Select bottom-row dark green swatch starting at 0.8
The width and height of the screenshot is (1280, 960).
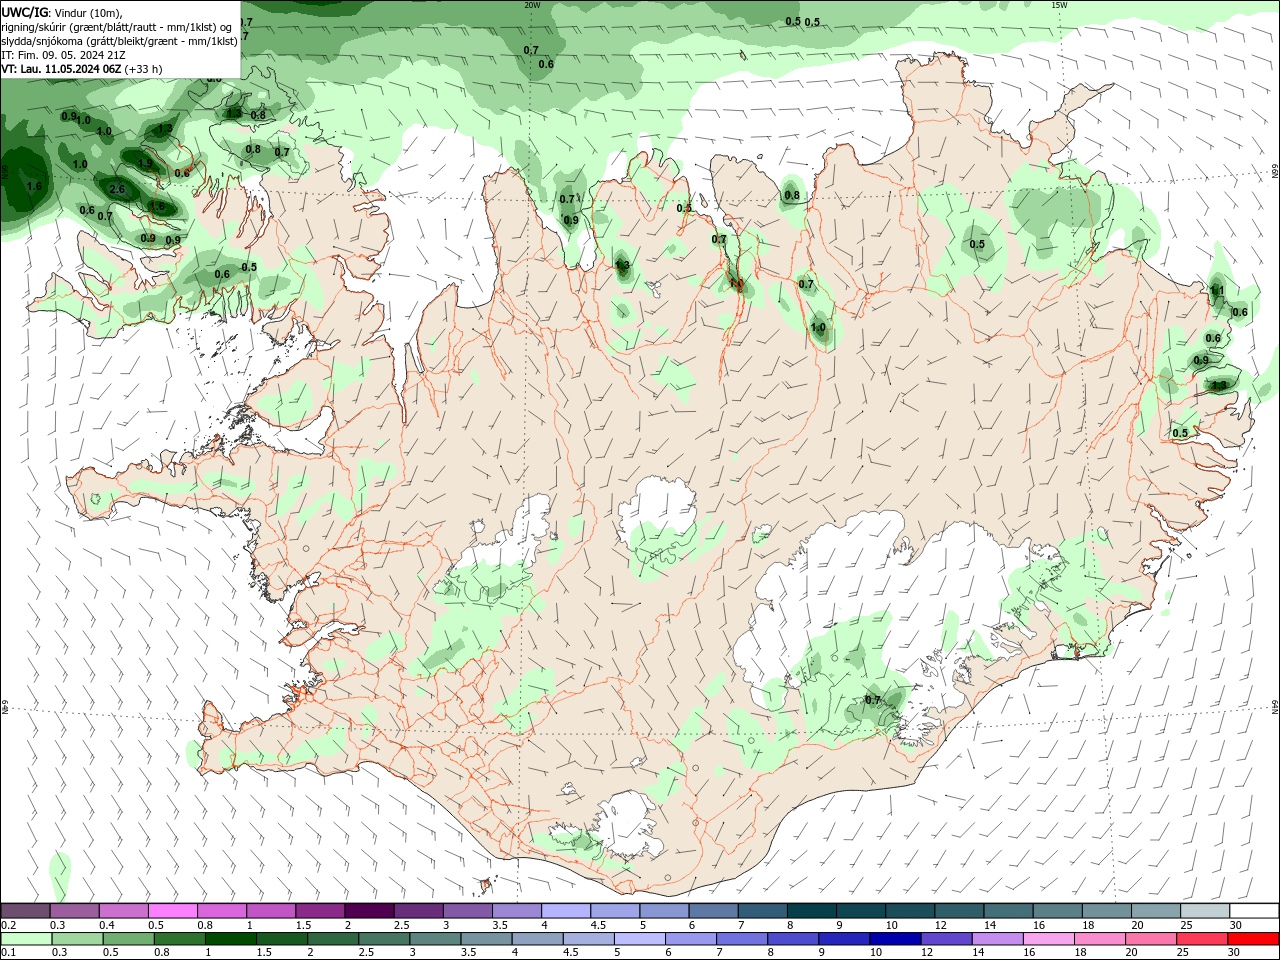tap(180, 939)
